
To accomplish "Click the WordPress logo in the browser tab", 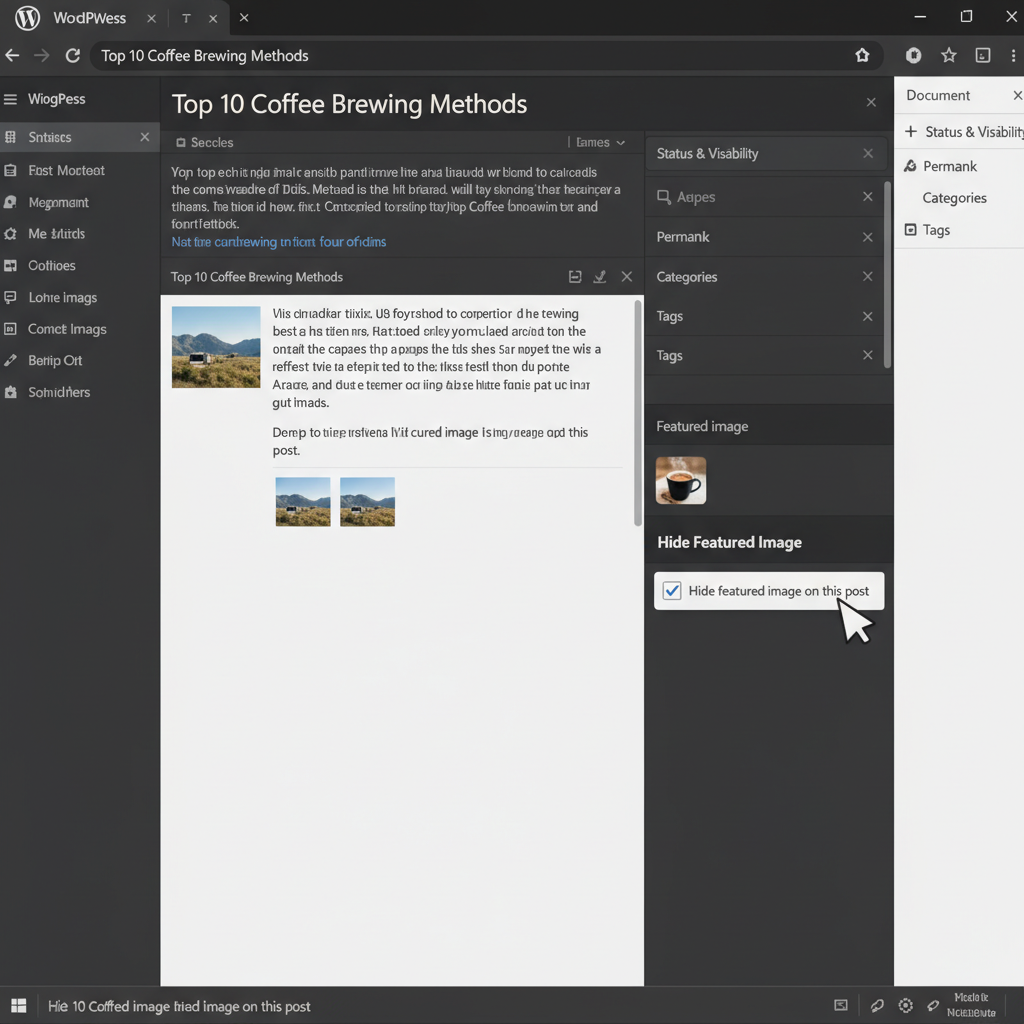I will tap(27, 18).
